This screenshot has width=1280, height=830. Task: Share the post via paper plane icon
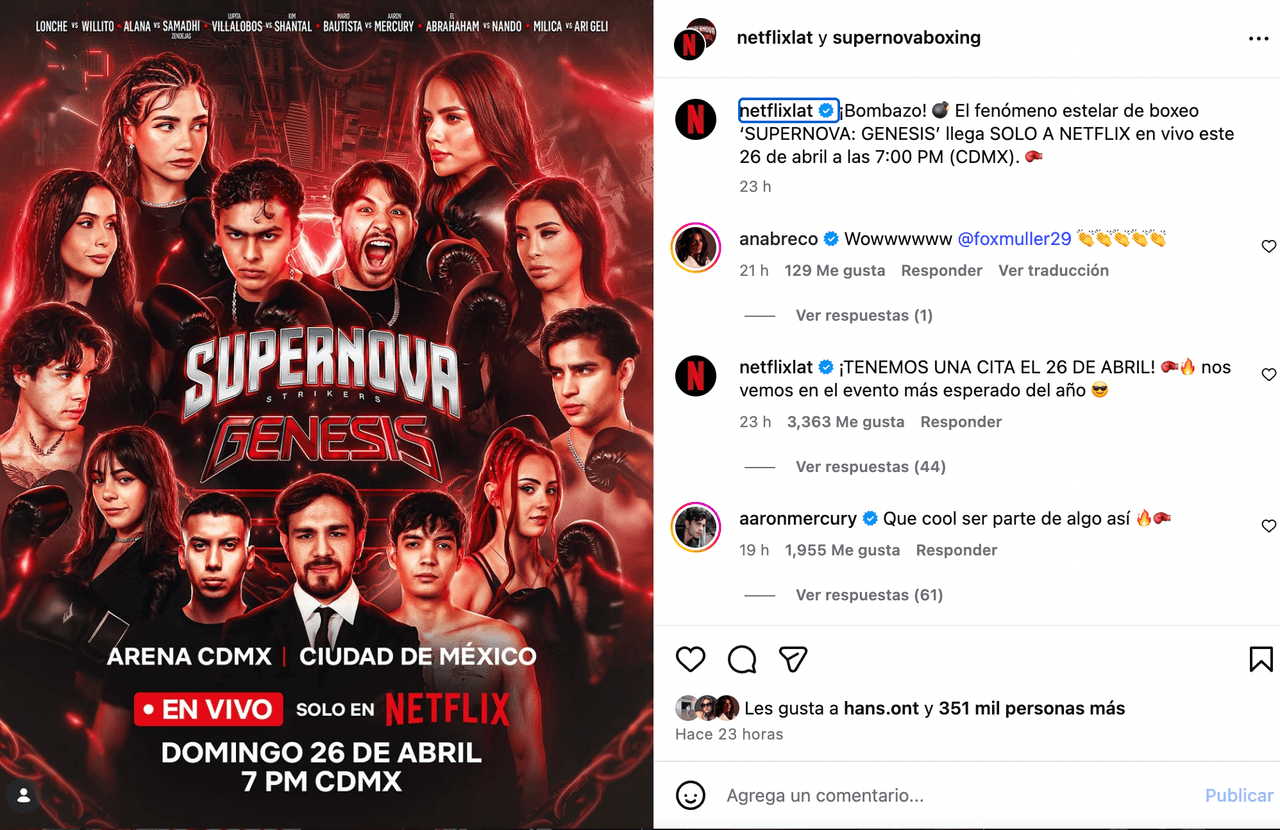coord(793,659)
